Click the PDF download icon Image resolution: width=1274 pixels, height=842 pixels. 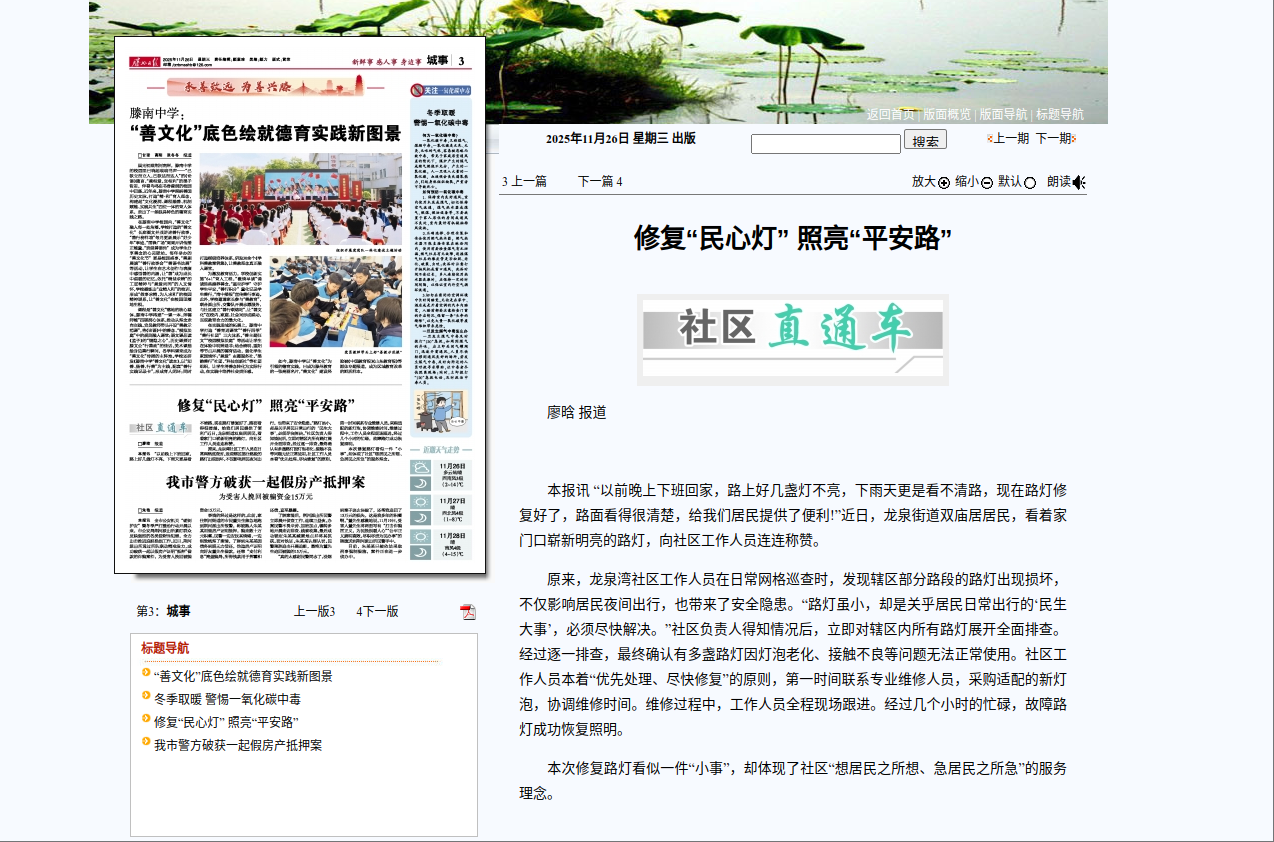point(467,612)
